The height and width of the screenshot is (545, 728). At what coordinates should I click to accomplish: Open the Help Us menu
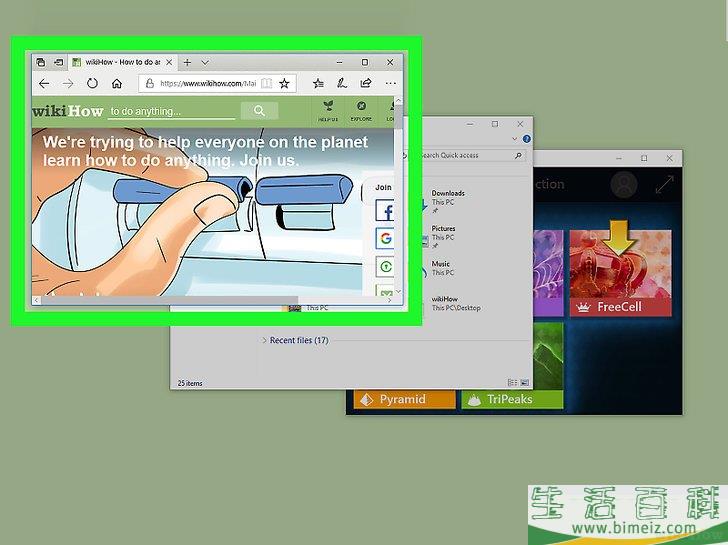tap(328, 111)
